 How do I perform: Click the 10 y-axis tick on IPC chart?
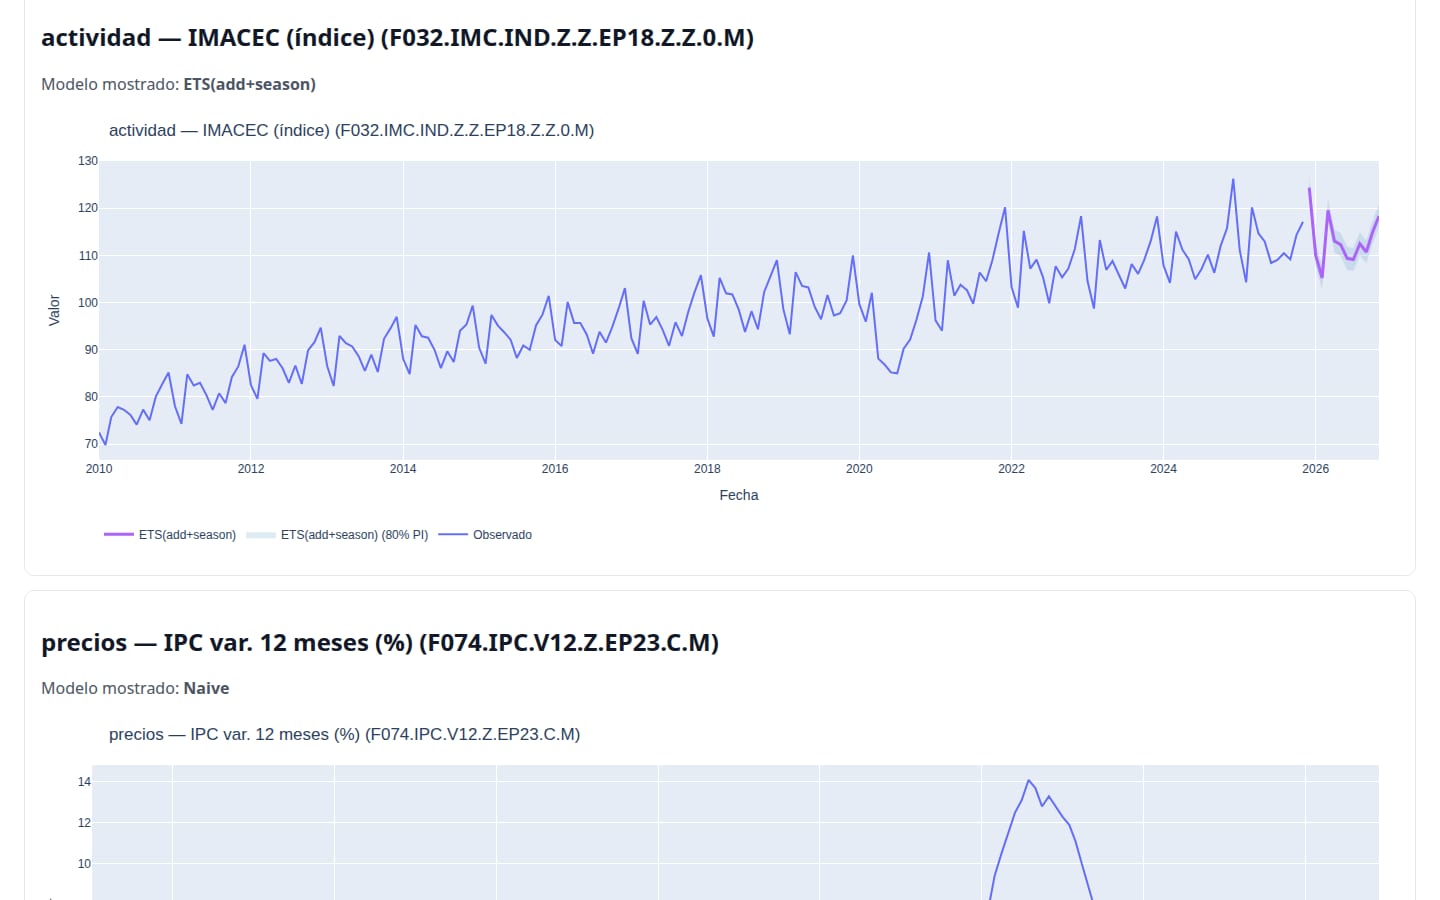click(84, 864)
